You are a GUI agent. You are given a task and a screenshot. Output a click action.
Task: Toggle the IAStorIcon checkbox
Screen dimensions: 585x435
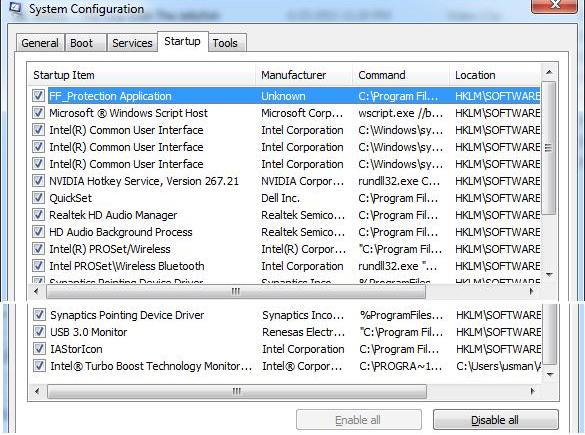pyautogui.click(x=40, y=349)
